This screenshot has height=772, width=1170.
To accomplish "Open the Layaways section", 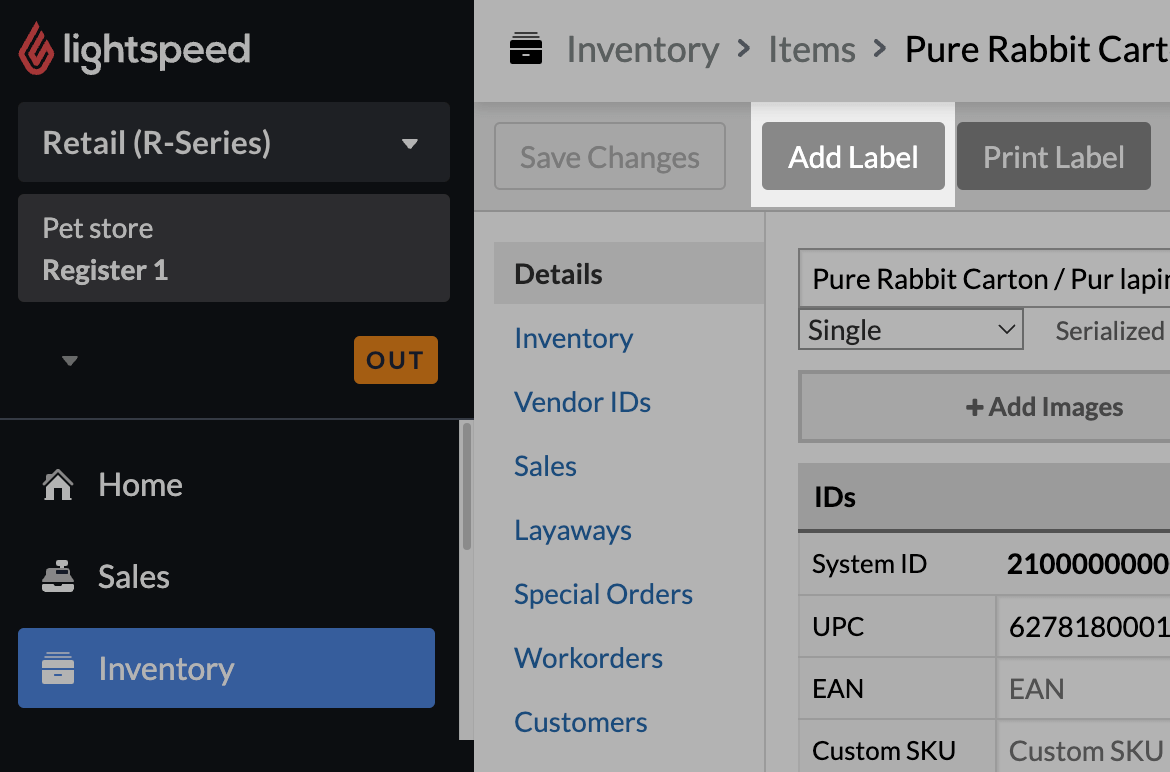I will tap(572, 530).
